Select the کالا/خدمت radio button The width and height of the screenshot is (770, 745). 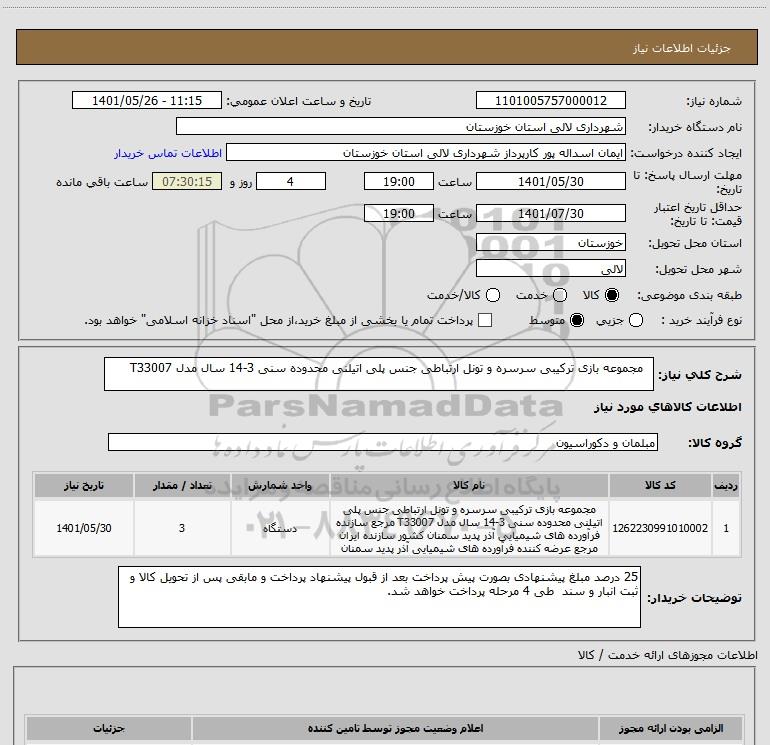point(493,295)
